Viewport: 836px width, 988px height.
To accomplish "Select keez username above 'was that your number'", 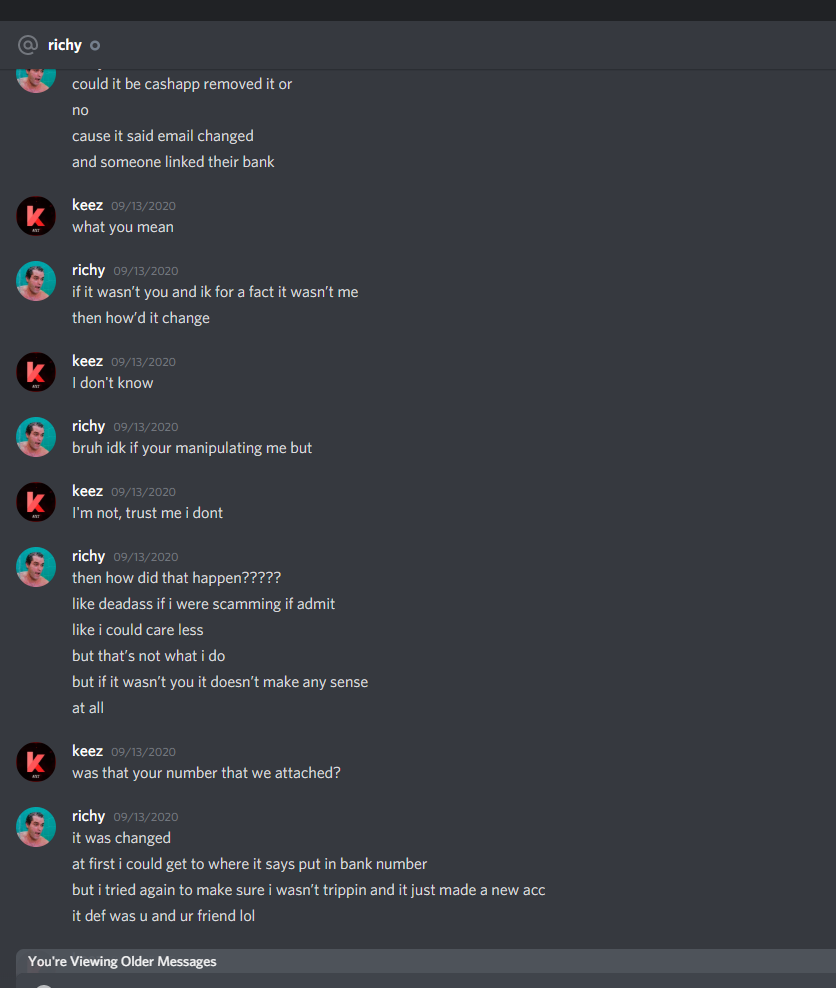I will 88,751.
